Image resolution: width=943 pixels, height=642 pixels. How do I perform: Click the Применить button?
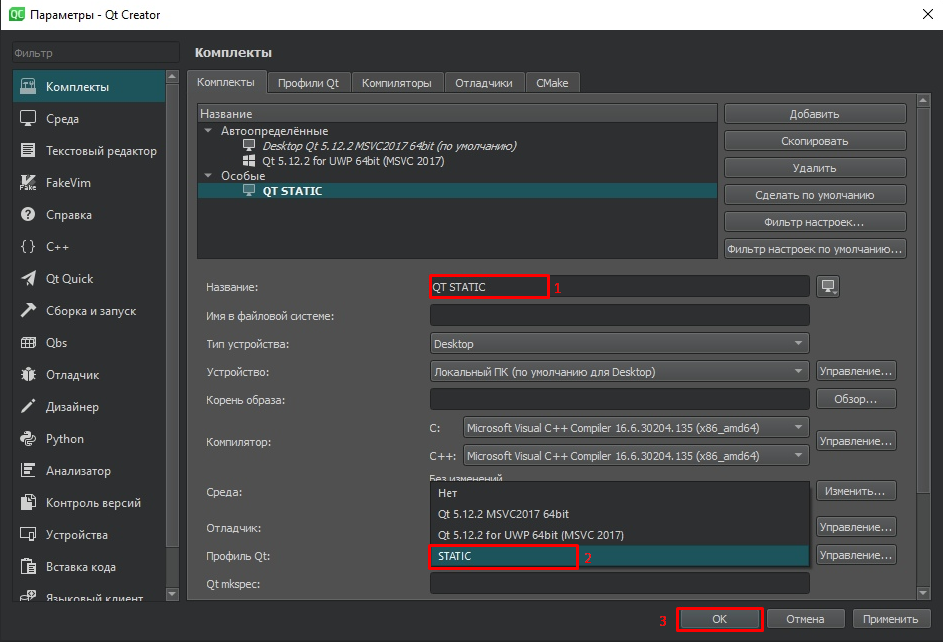[x=891, y=619]
